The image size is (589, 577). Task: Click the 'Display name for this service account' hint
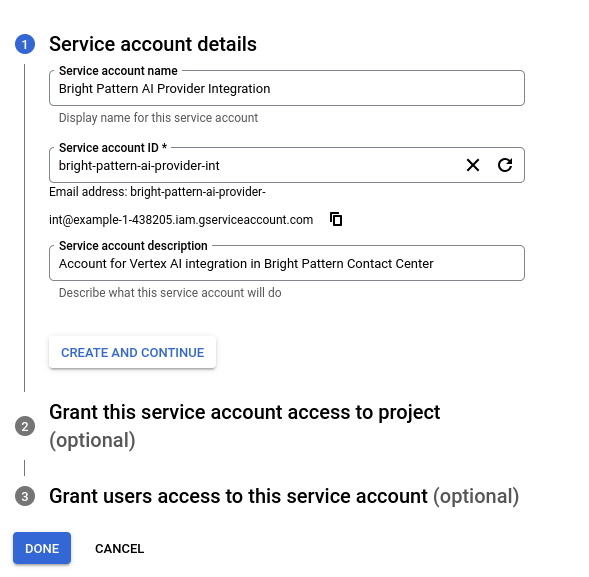[x=158, y=118]
